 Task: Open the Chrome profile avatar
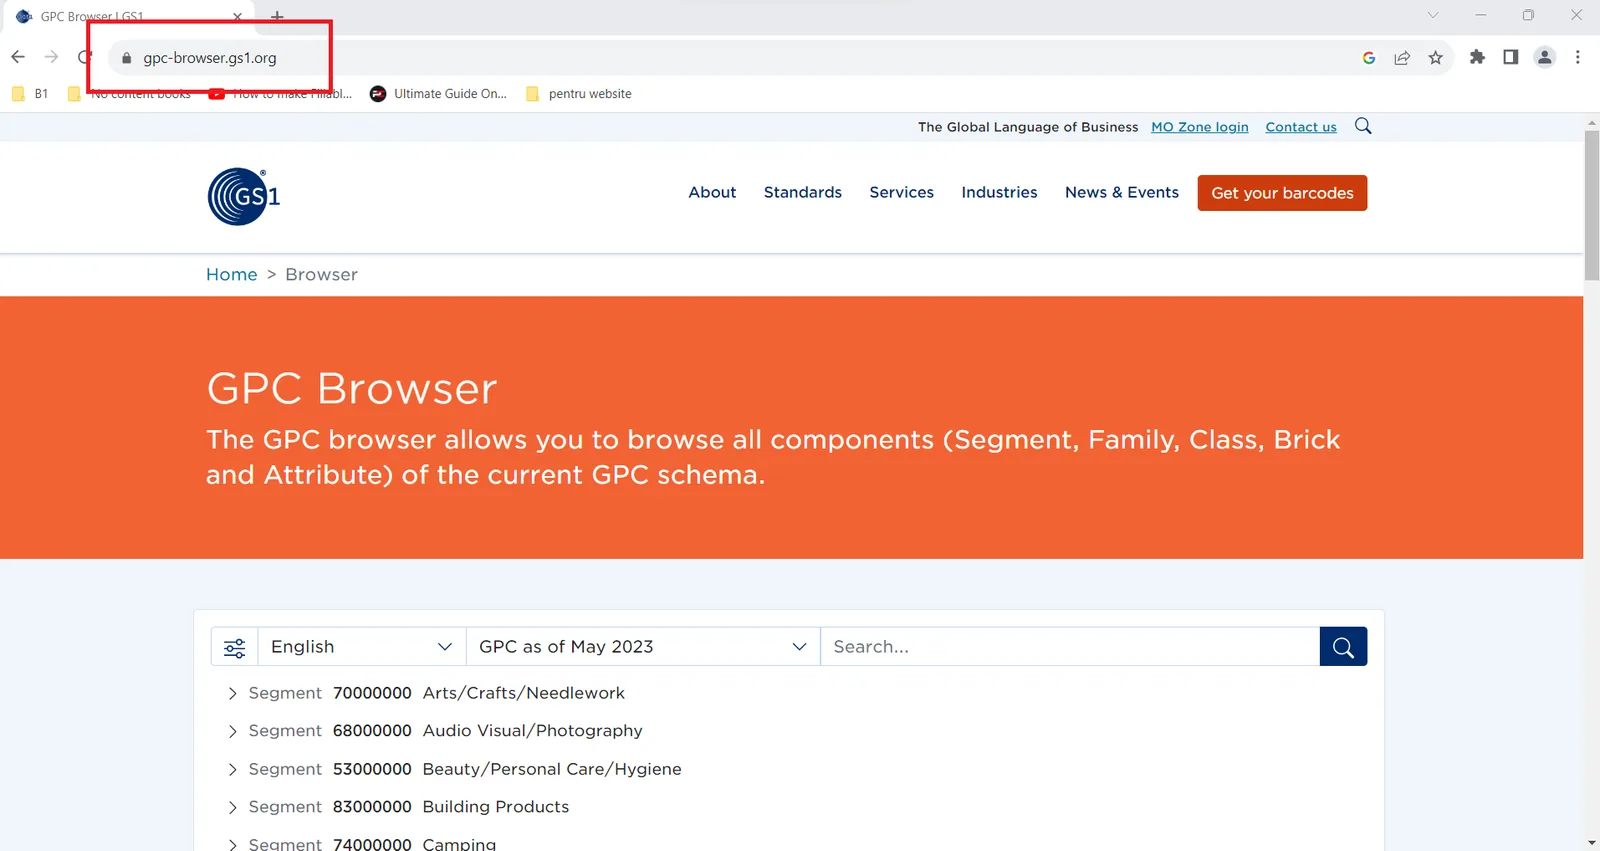pos(1545,57)
